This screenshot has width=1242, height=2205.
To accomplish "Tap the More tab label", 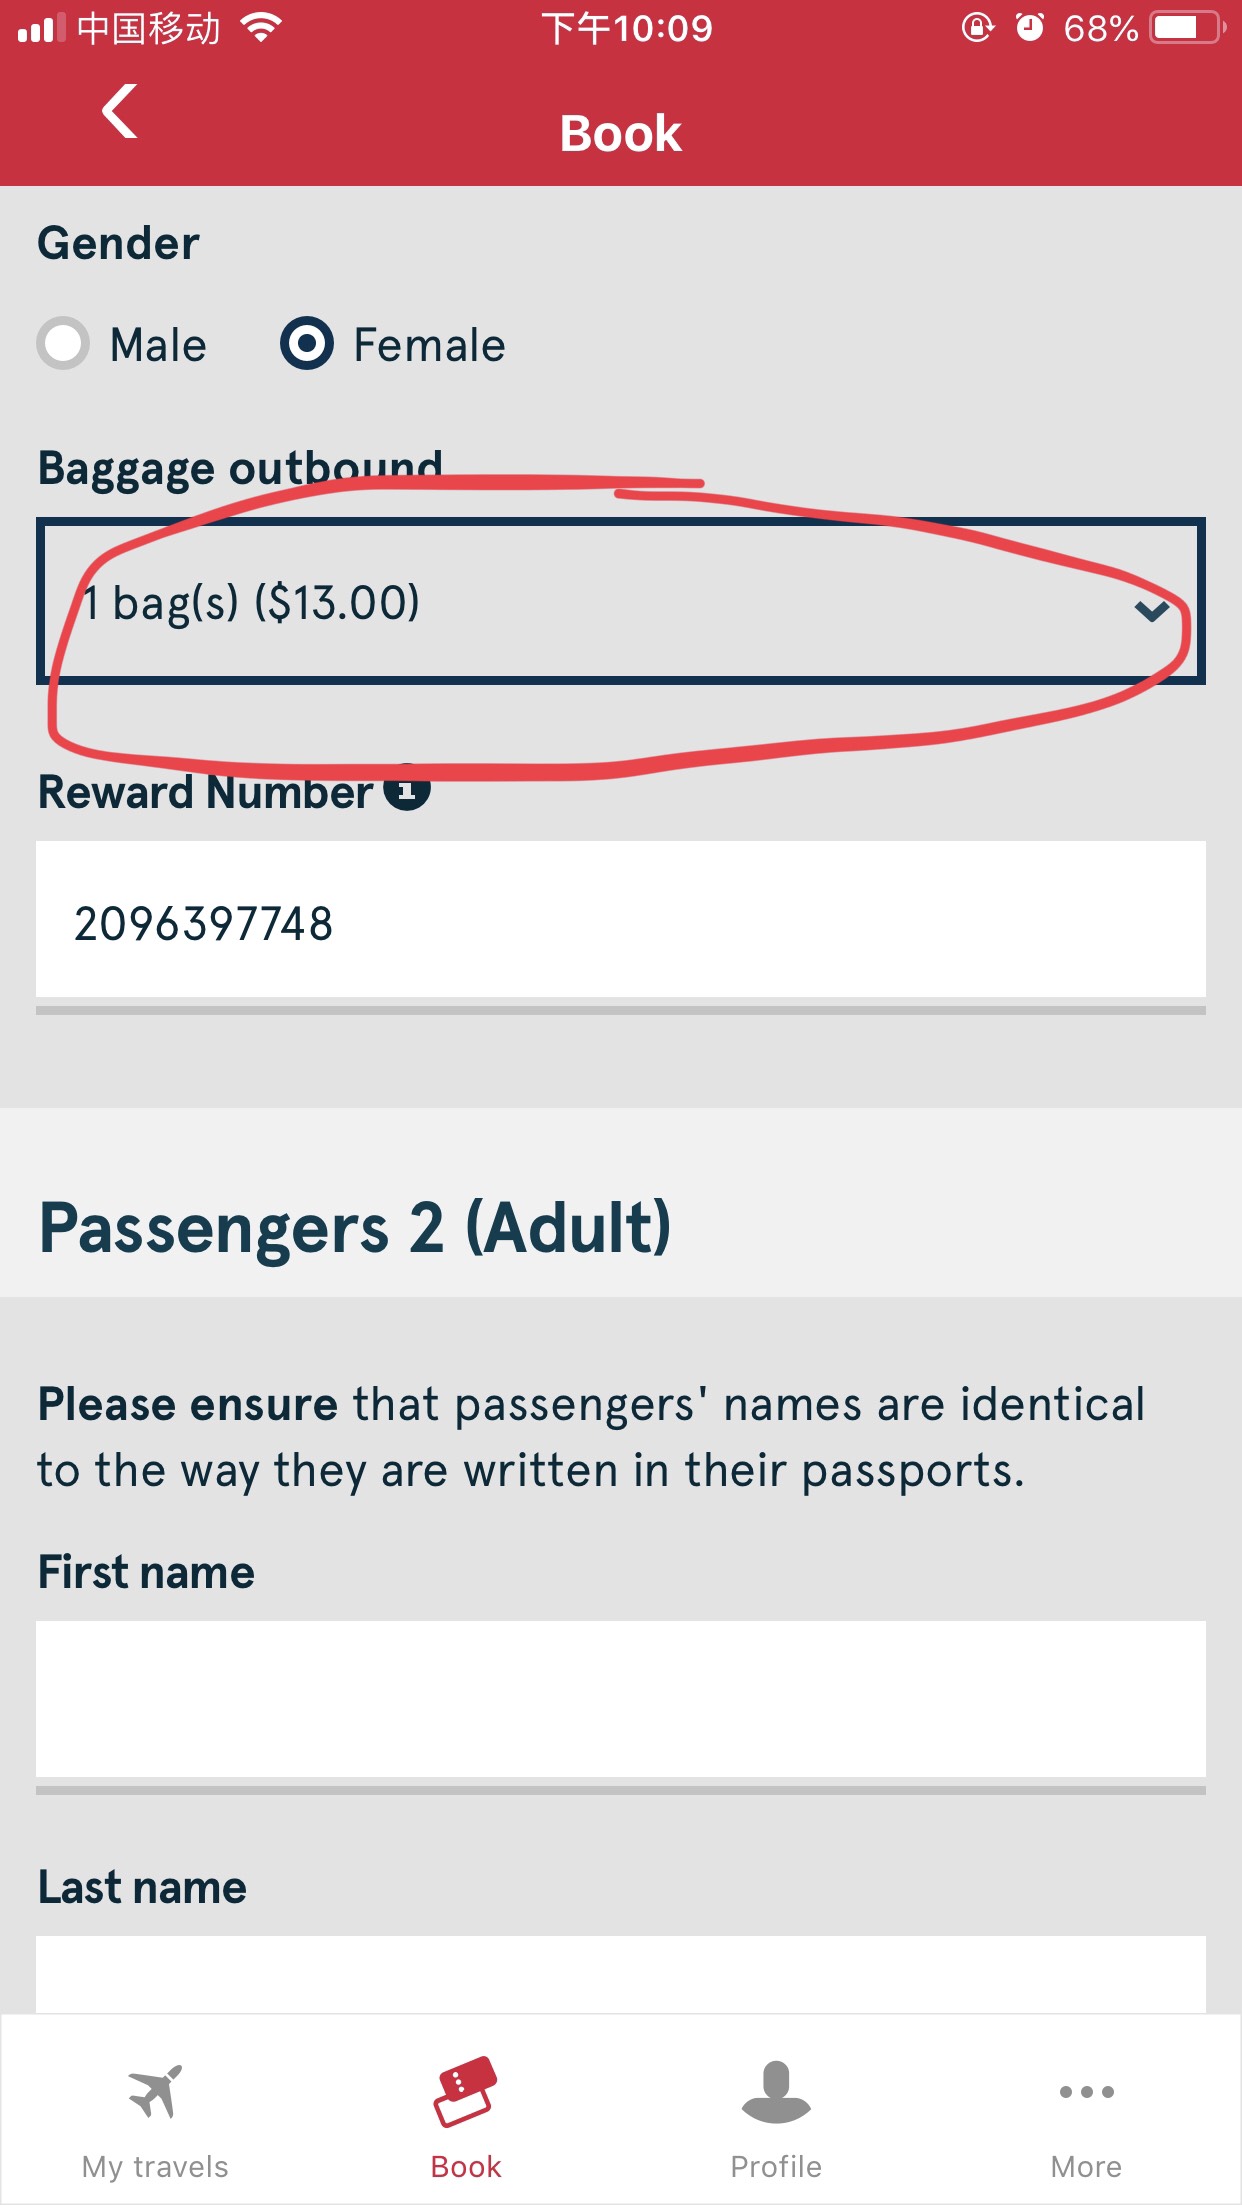I will click(1086, 2166).
